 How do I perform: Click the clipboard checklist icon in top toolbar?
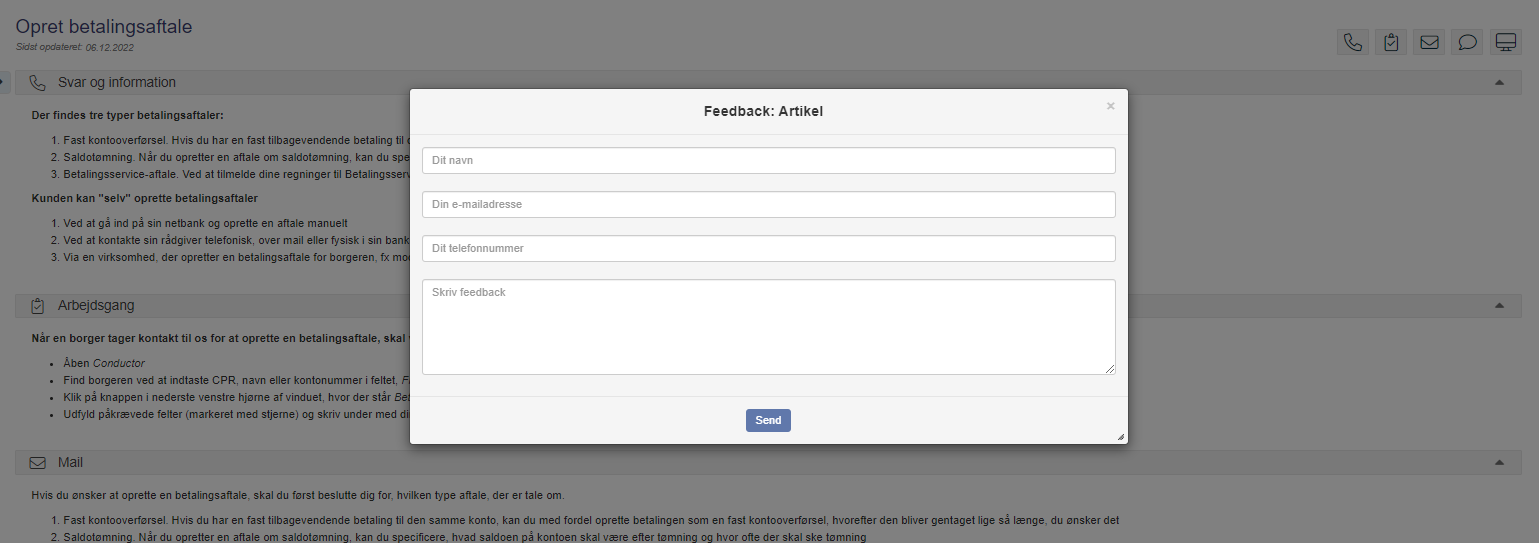click(1391, 42)
